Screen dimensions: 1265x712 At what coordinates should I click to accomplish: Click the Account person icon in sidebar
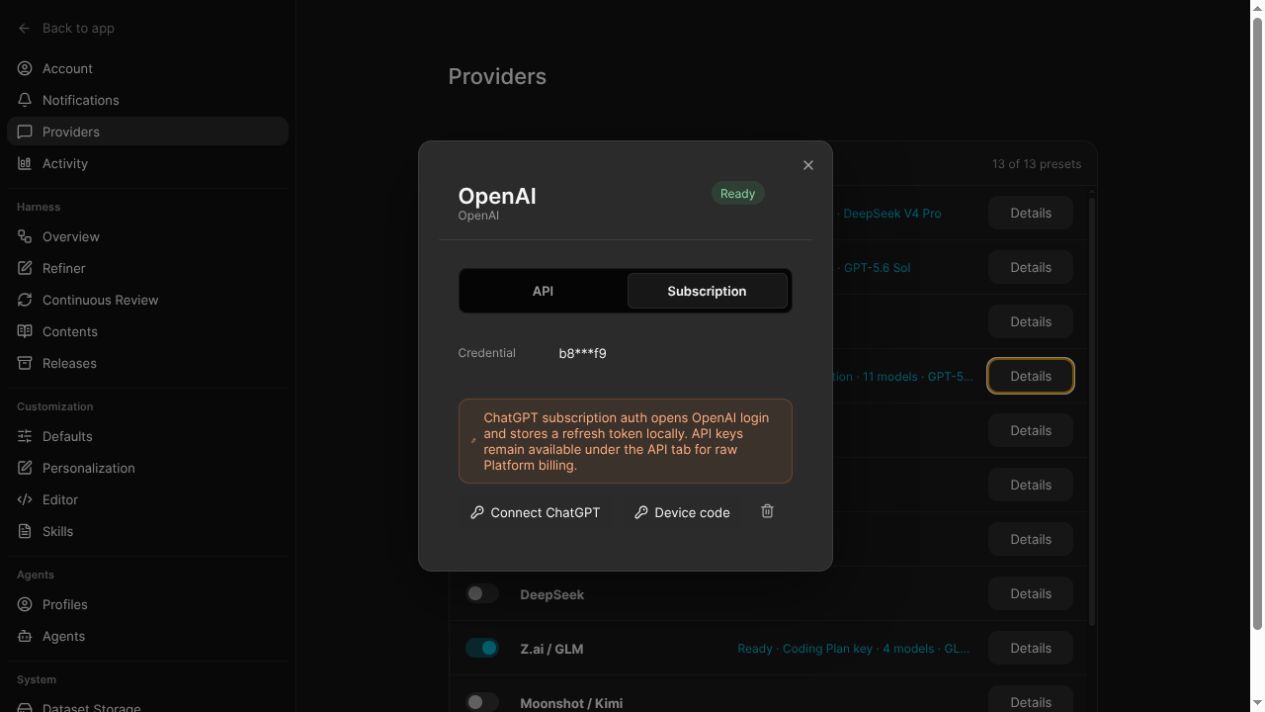pos(25,68)
